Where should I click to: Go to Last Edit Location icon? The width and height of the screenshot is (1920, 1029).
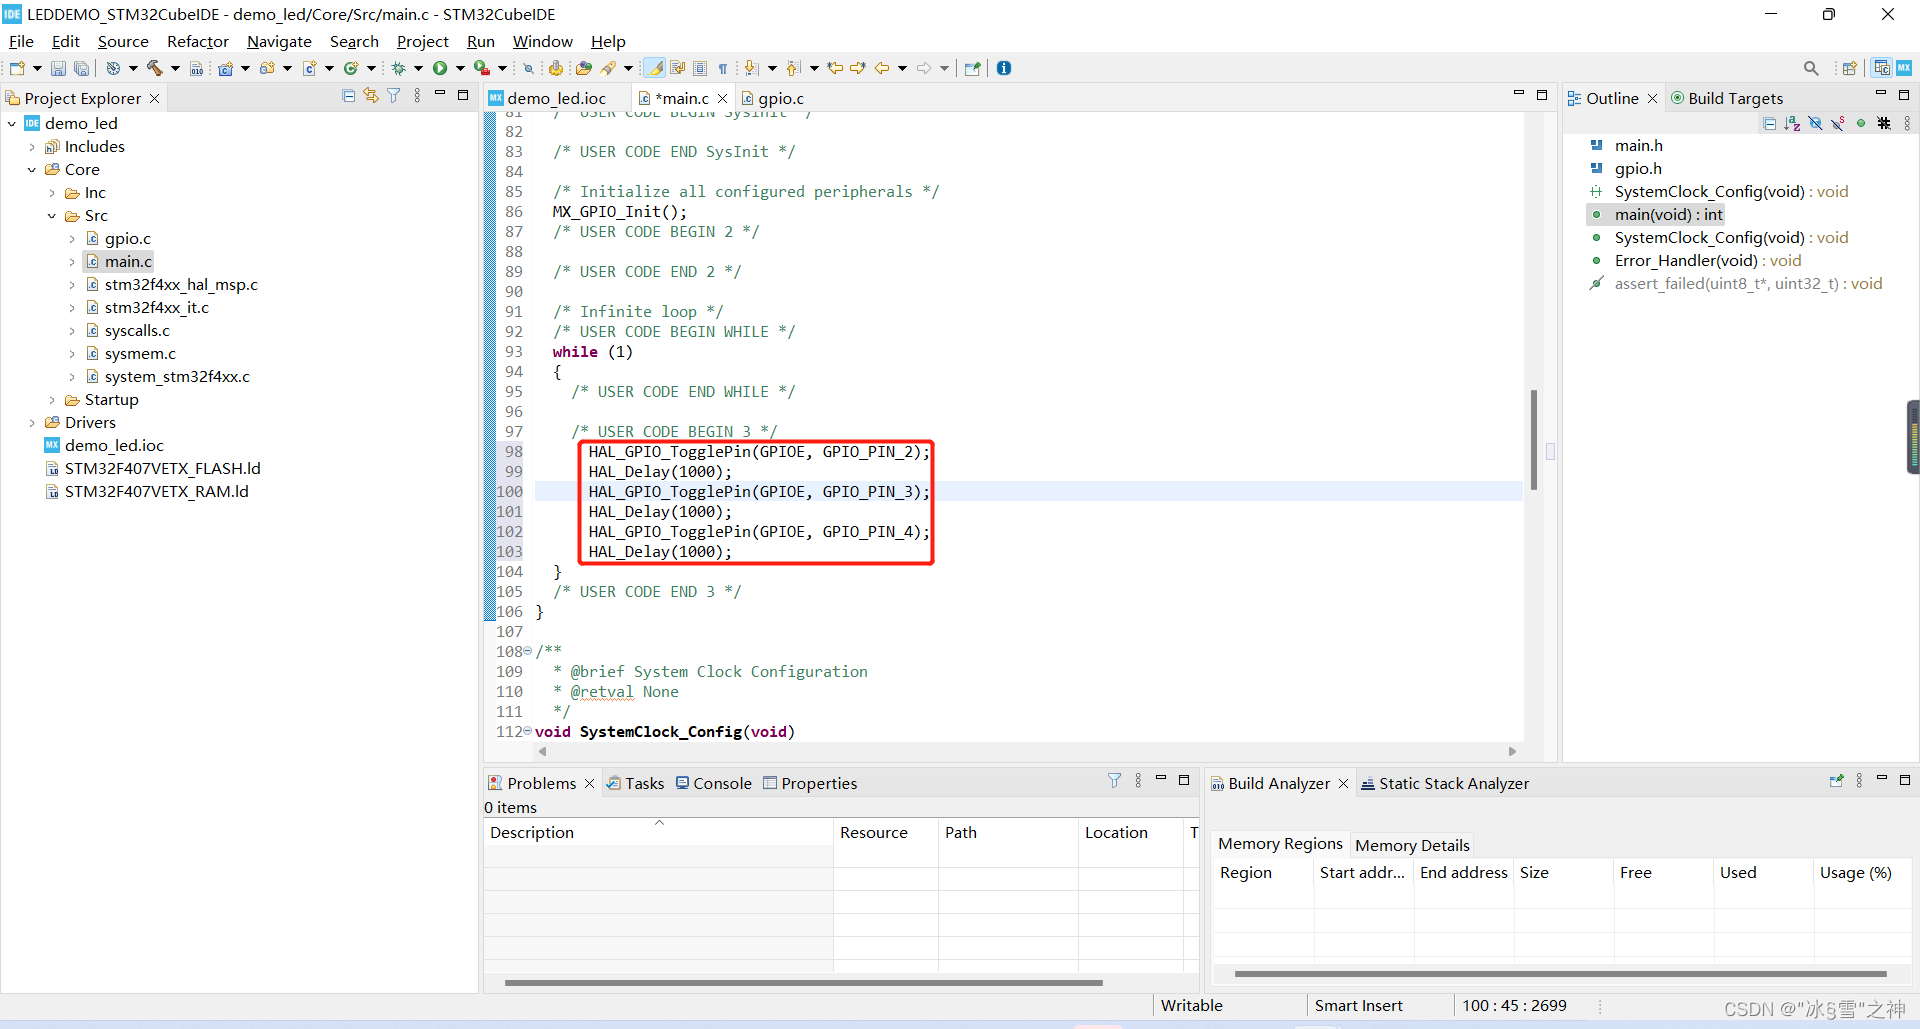835,68
